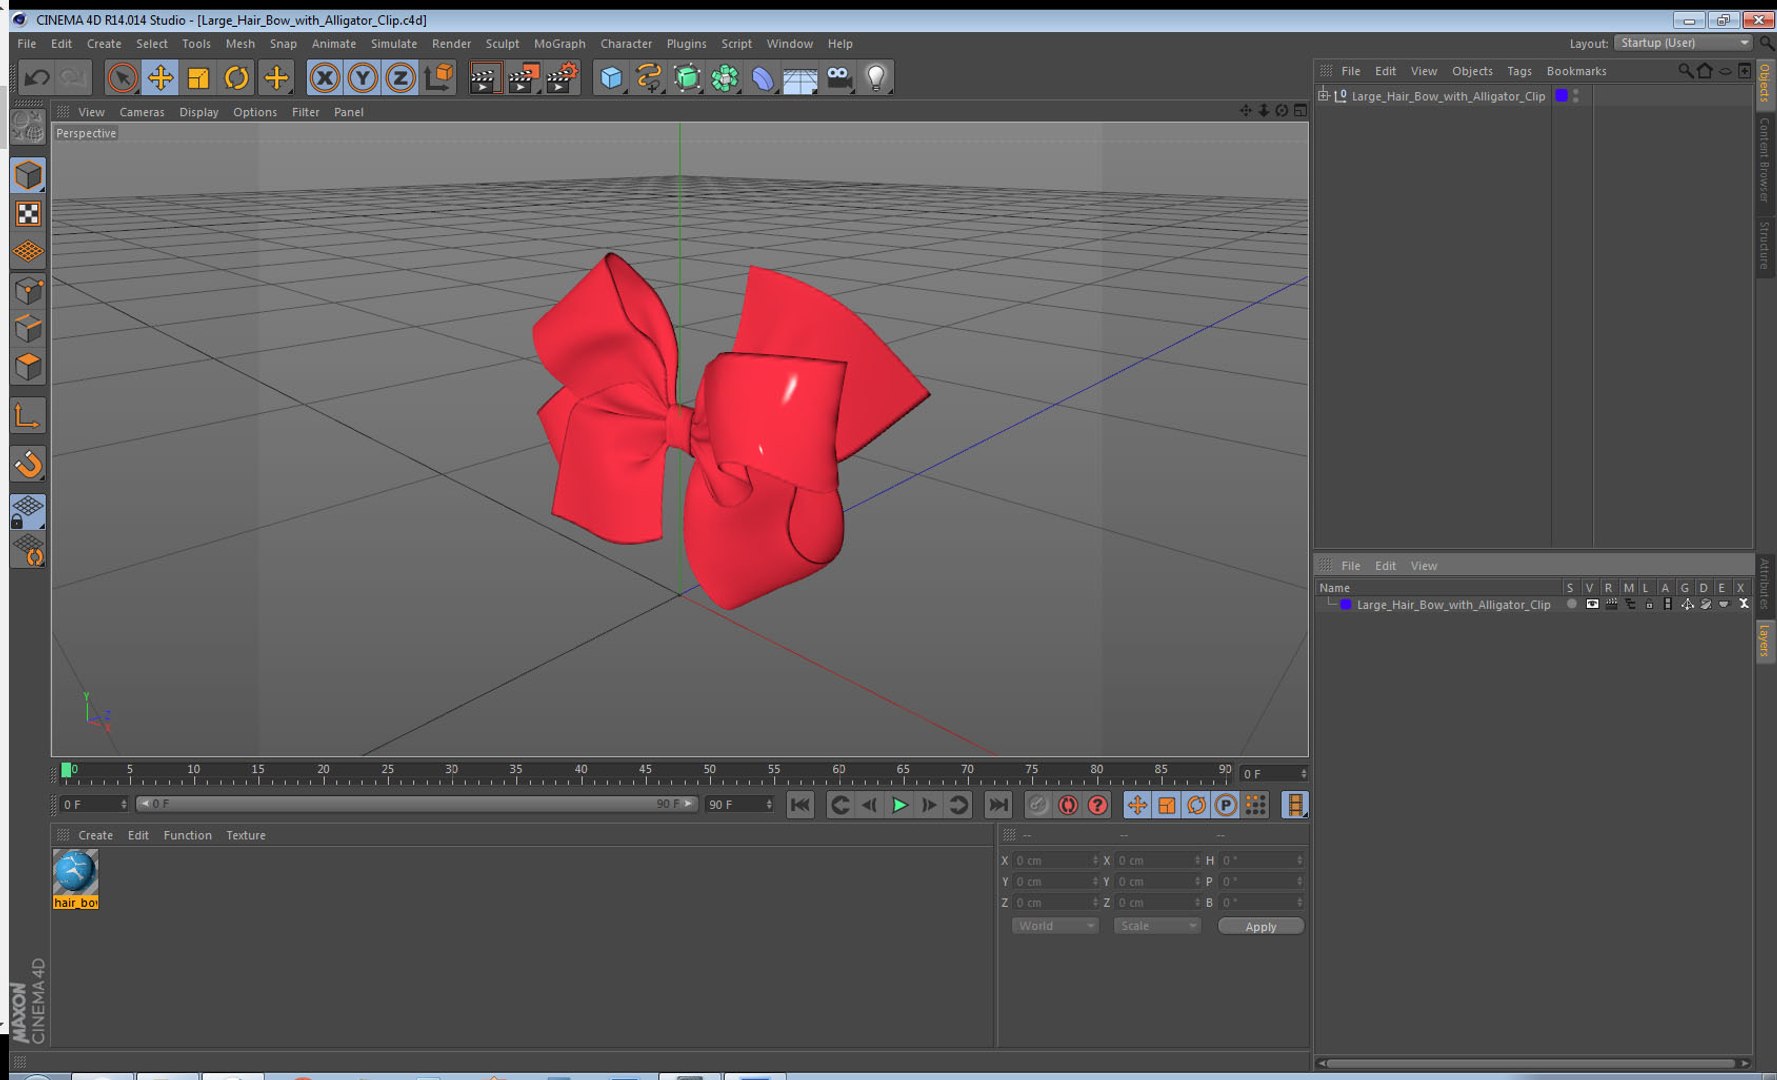Image resolution: width=1777 pixels, height=1080 pixels.
Task: Open the deformer objects icon
Action: (763, 77)
